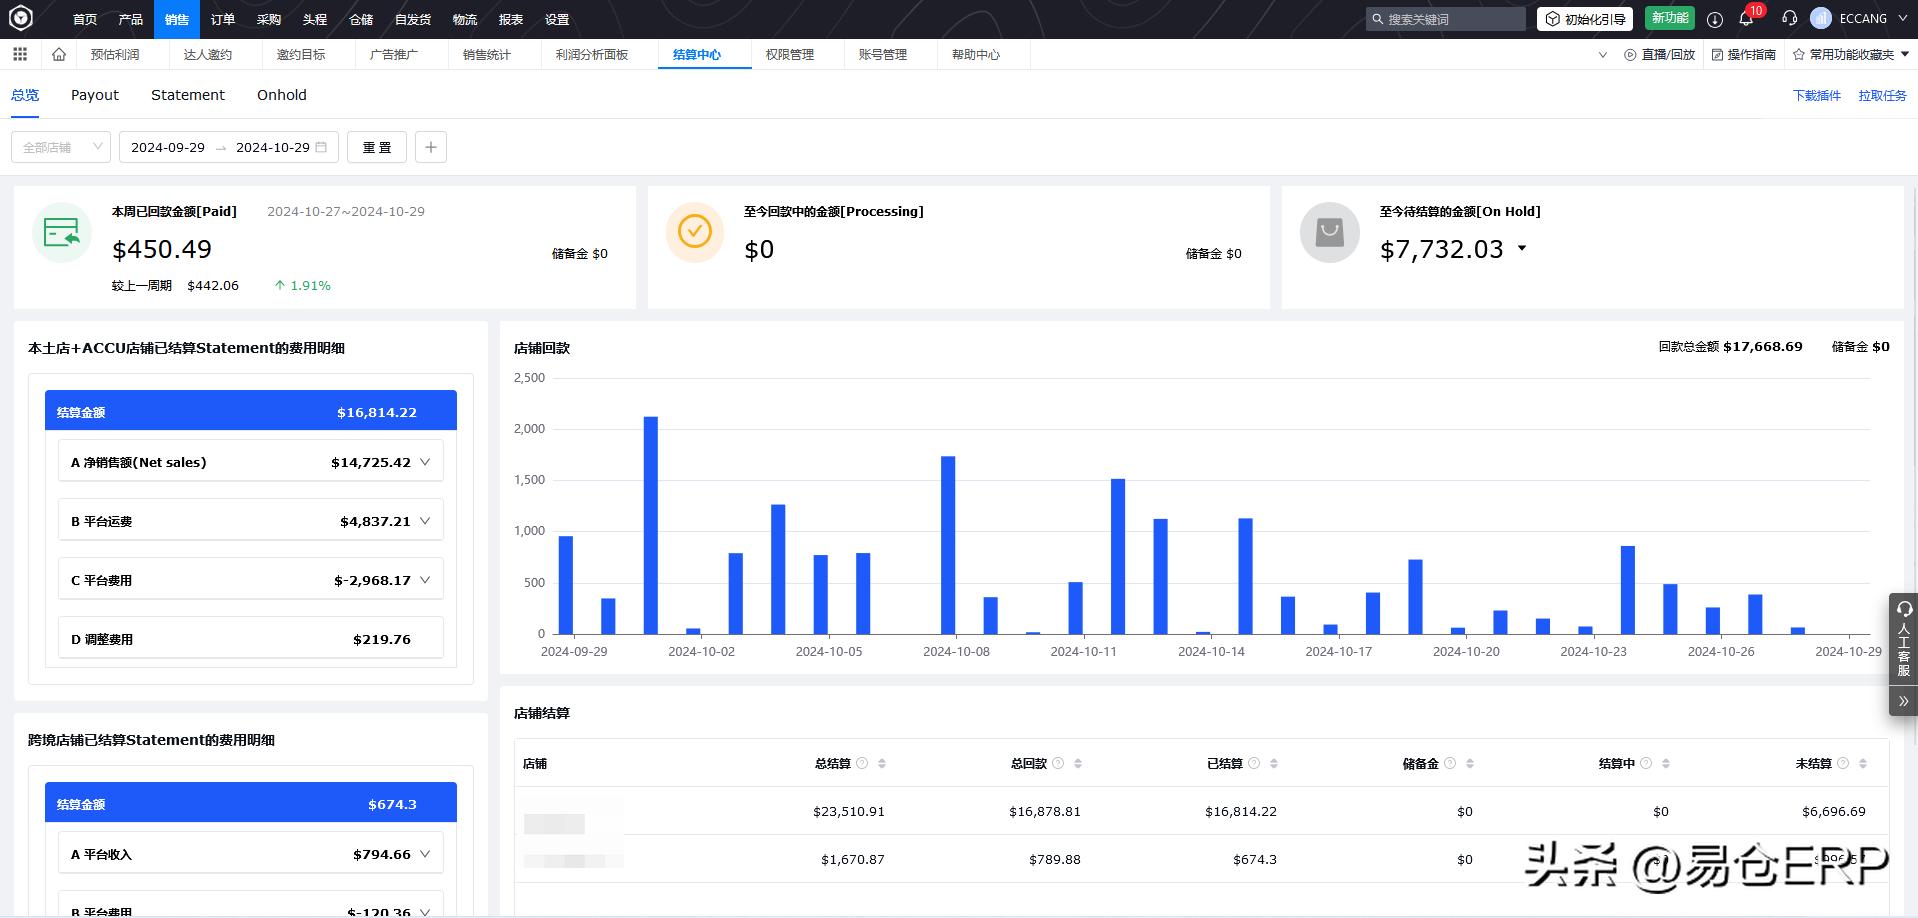Click info icon next to 未结算

(x=1843, y=763)
